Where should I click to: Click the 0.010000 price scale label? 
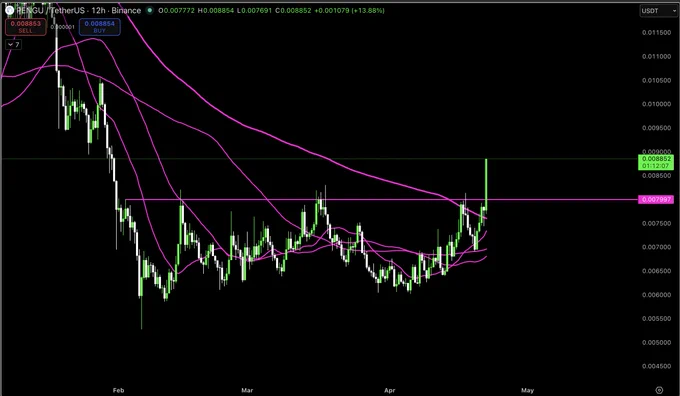point(656,104)
